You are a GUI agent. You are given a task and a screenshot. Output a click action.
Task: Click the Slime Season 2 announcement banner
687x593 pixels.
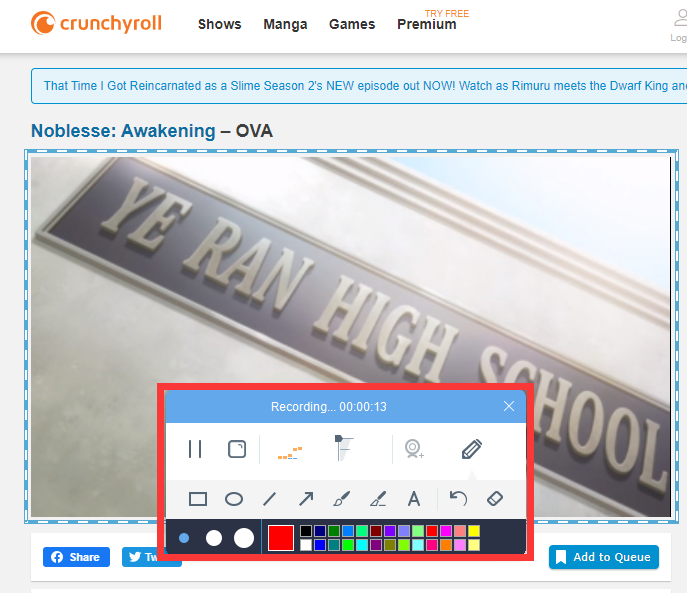point(359,86)
